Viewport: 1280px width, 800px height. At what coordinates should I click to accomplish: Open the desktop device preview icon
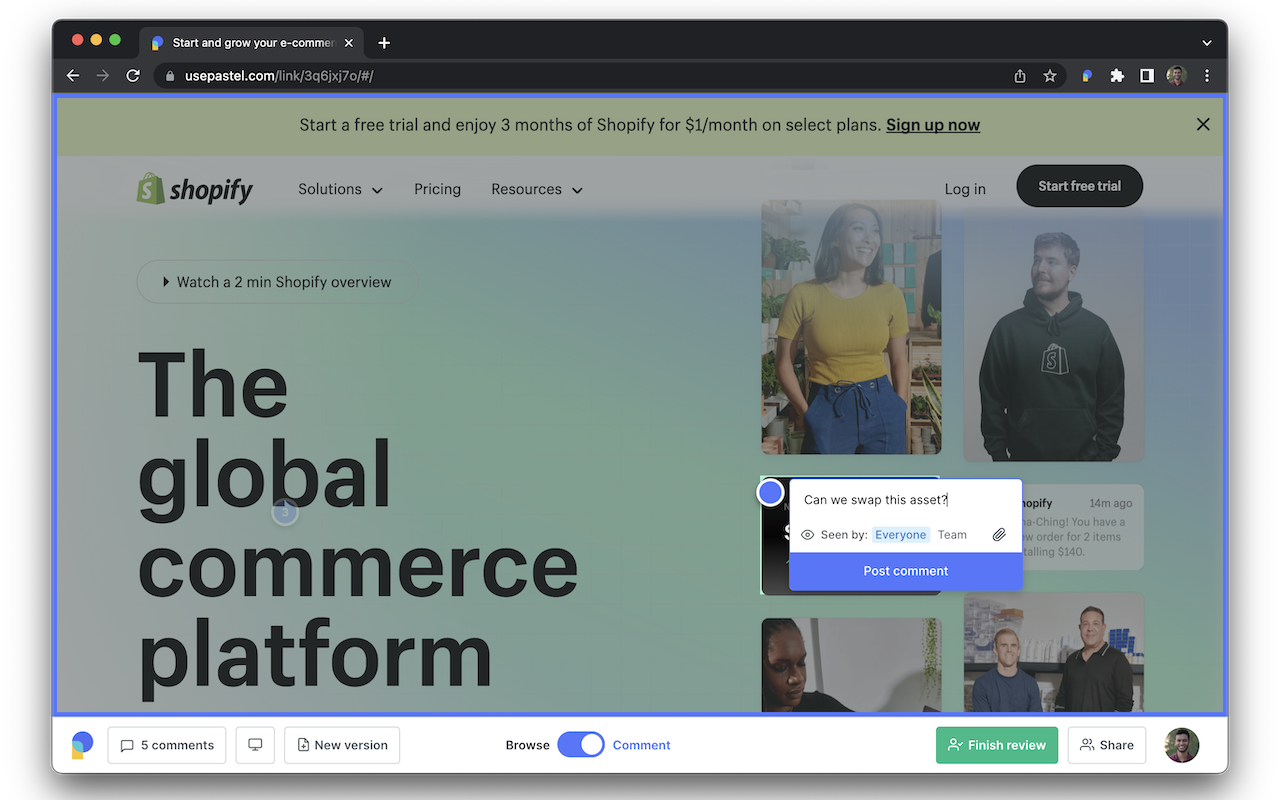point(255,745)
